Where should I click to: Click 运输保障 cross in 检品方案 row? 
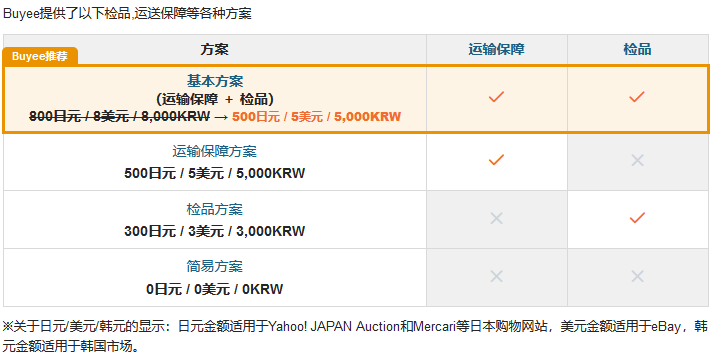pos(496,219)
